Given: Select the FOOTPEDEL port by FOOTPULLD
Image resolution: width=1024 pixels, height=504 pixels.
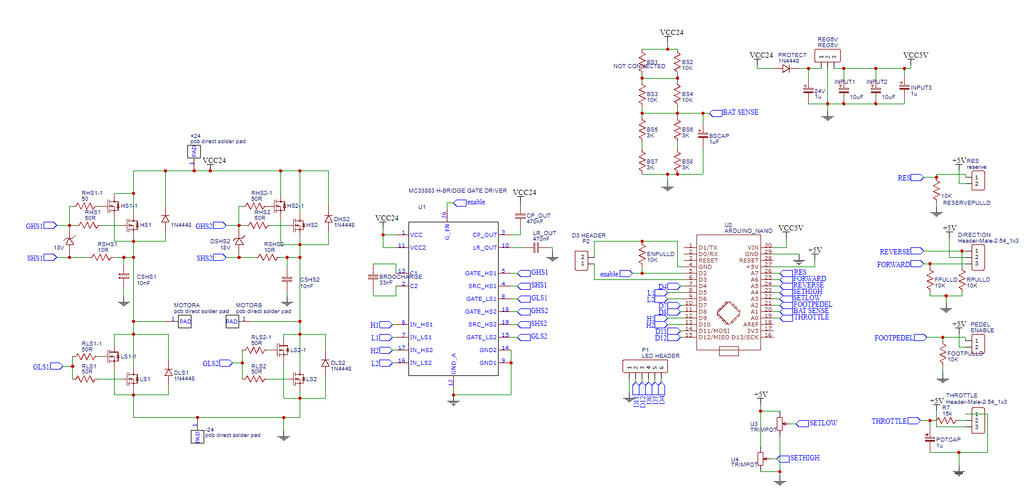Looking at the screenshot, I should click(x=900, y=338).
